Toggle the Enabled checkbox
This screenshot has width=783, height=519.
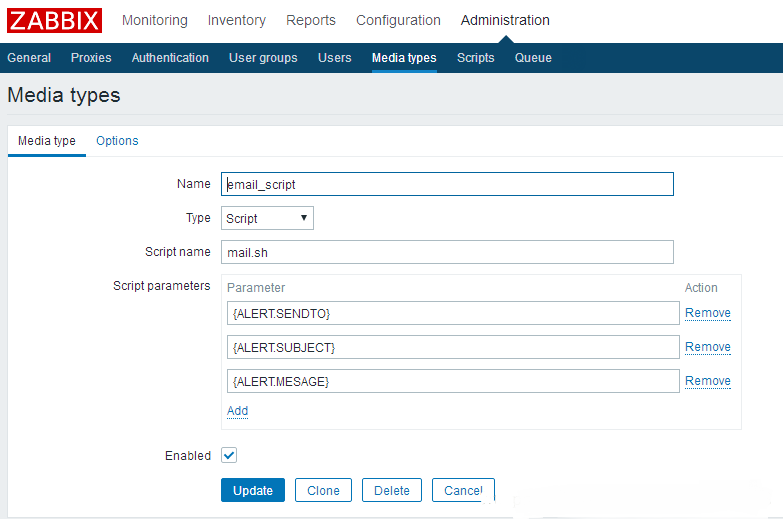229,455
